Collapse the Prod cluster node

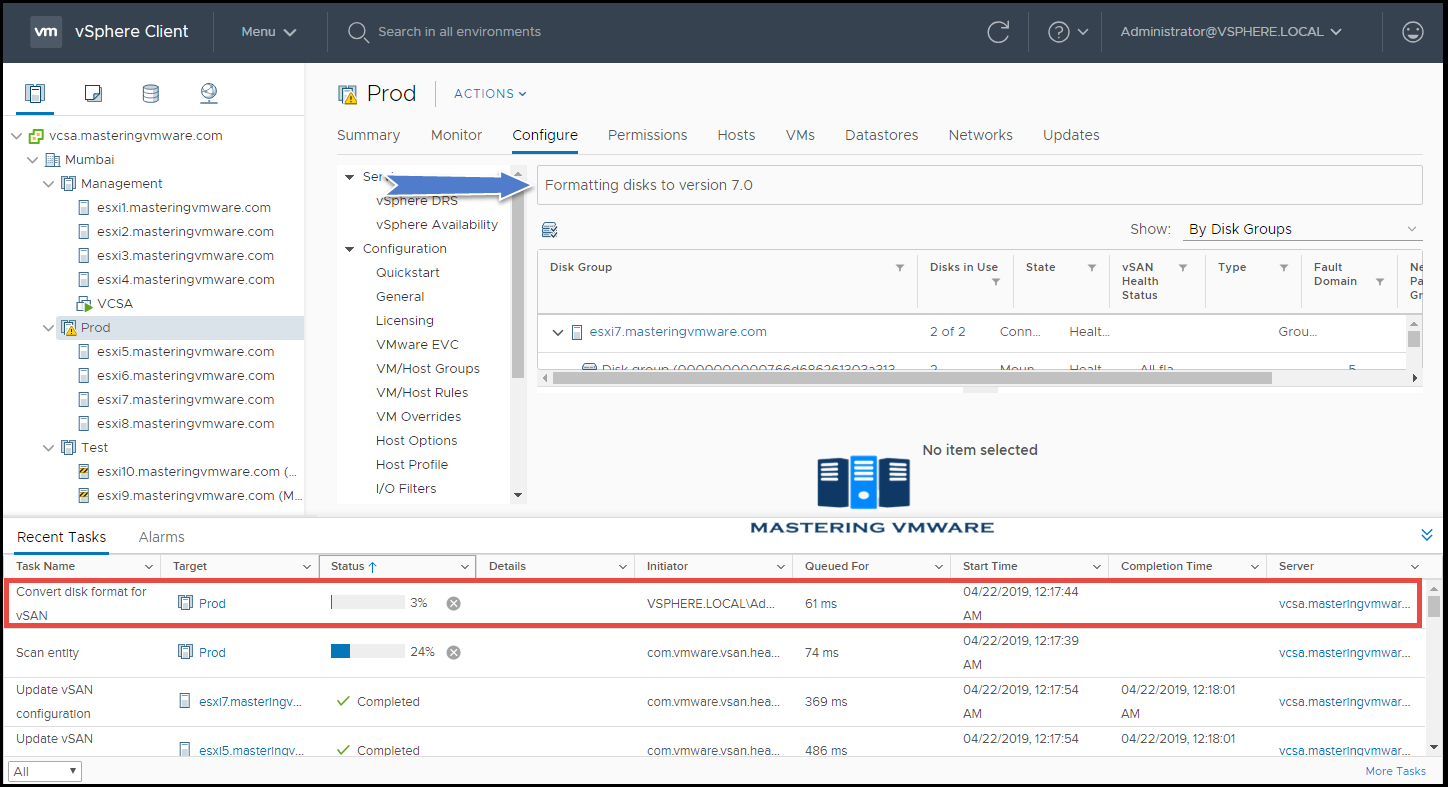click(50, 328)
